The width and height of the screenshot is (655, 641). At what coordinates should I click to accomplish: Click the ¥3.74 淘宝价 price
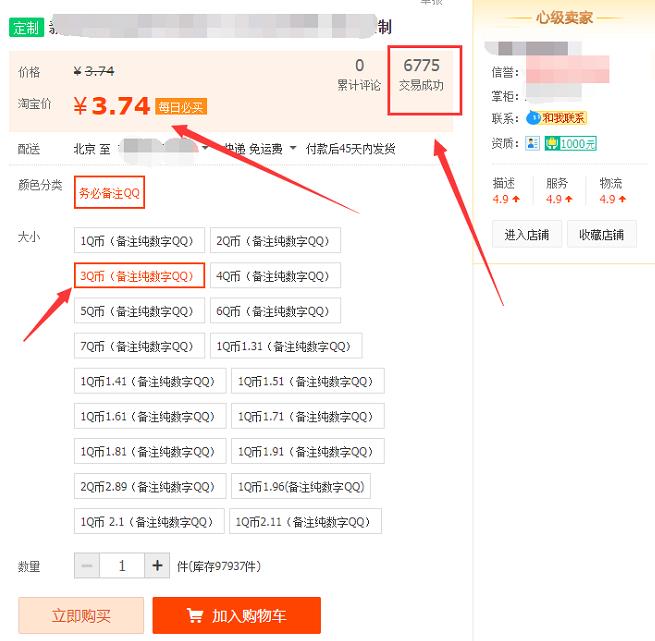click(x=112, y=105)
